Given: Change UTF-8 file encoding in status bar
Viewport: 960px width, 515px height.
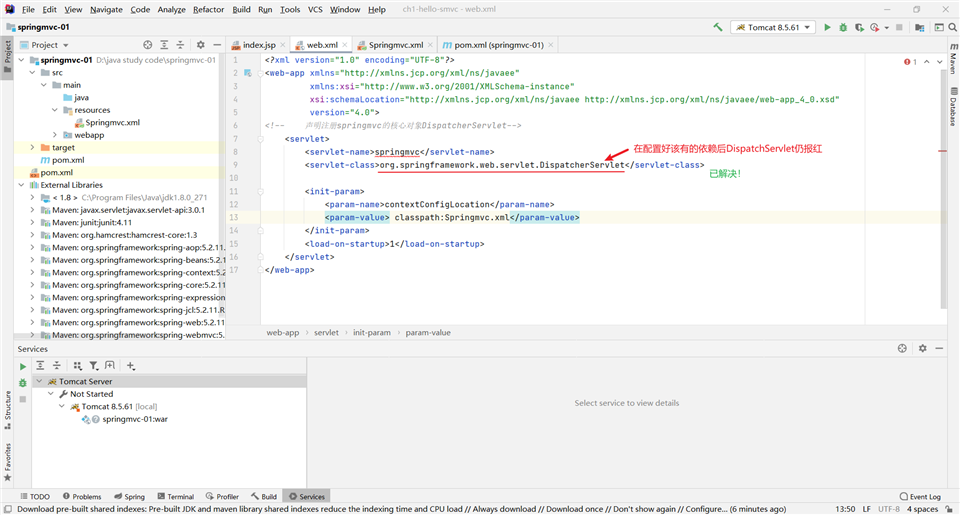Looking at the screenshot, I should coord(889,509).
